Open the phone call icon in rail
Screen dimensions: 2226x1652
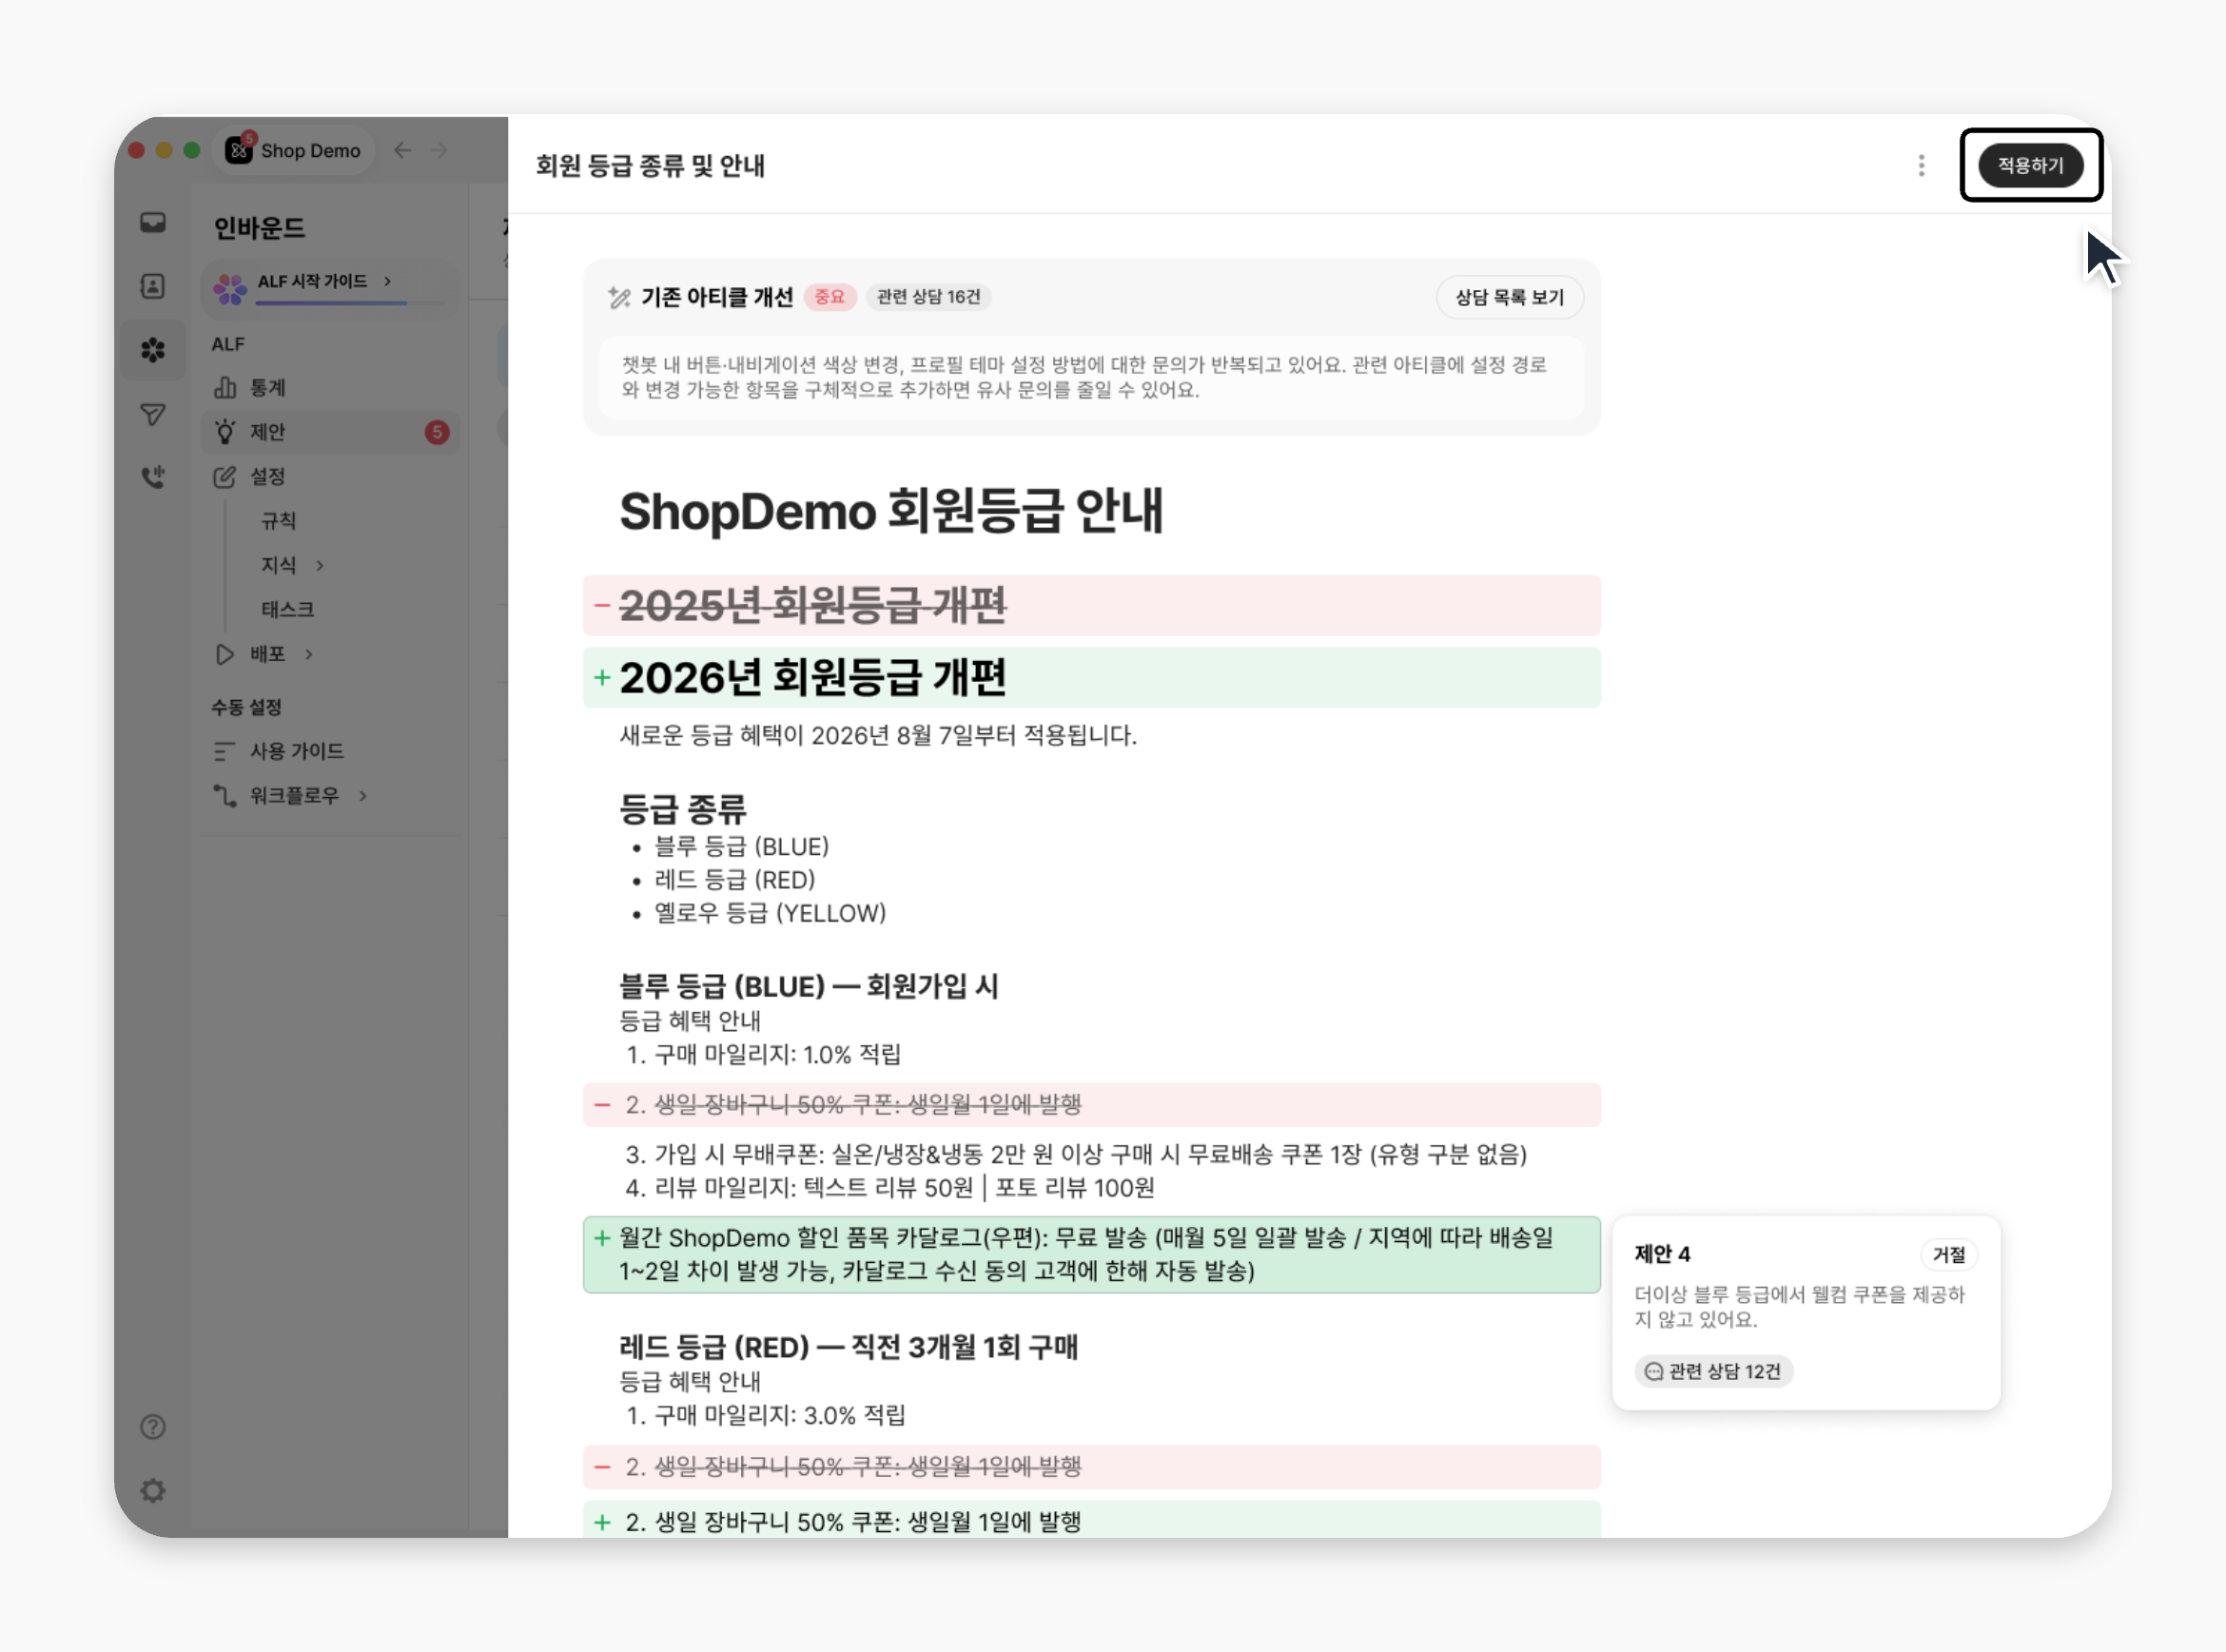point(153,477)
